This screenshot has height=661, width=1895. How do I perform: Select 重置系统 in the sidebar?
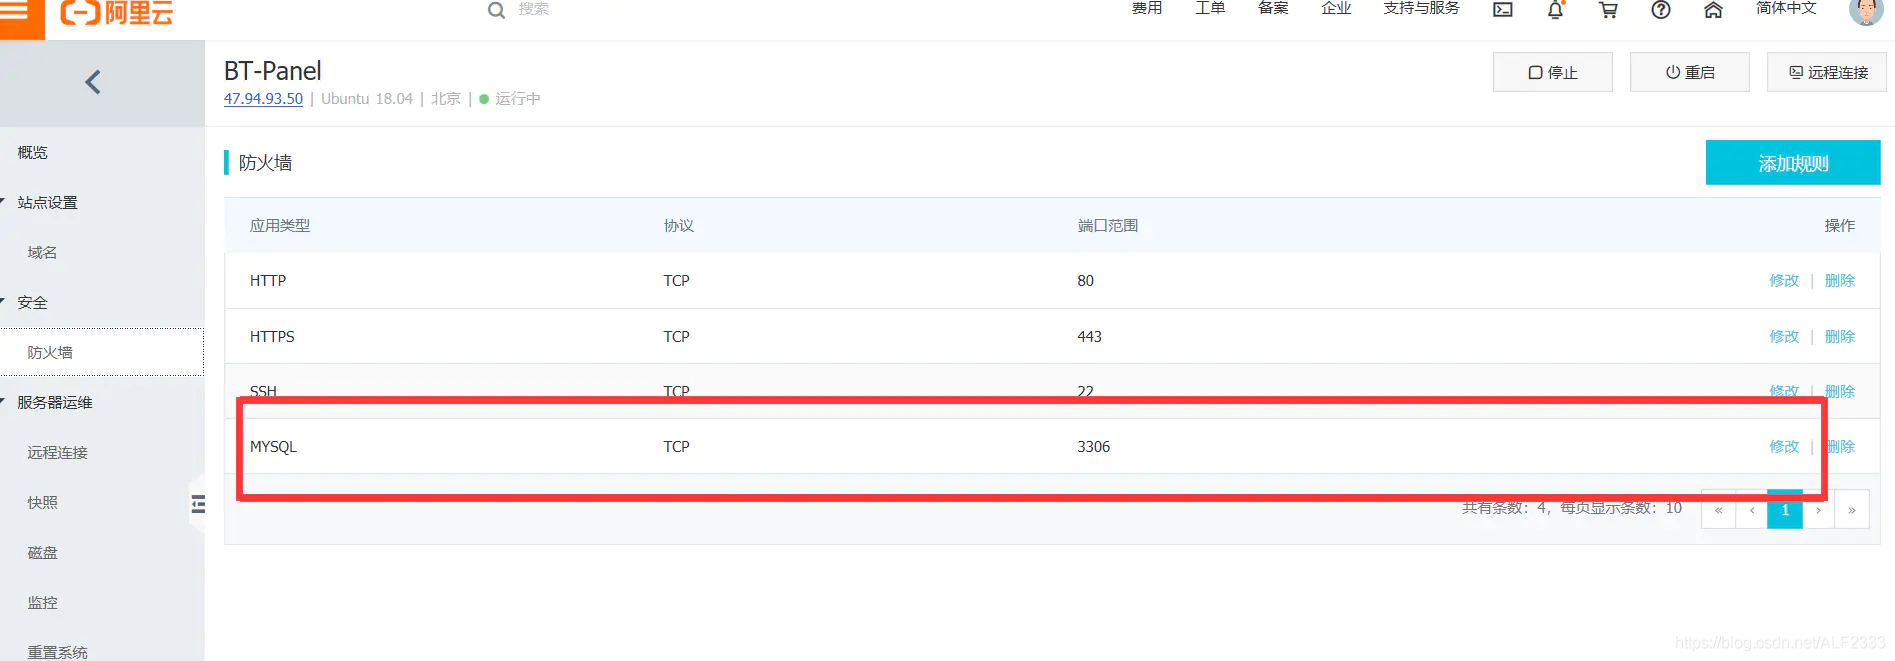click(x=58, y=652)
